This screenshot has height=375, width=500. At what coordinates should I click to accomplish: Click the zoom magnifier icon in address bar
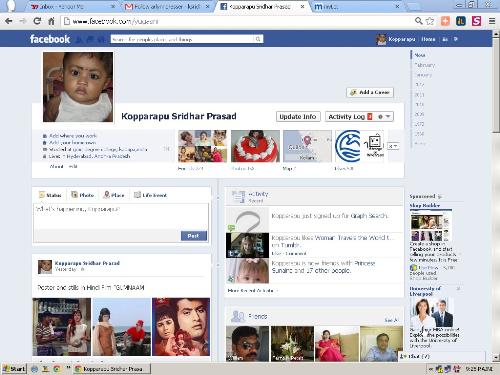coord(418,21)
